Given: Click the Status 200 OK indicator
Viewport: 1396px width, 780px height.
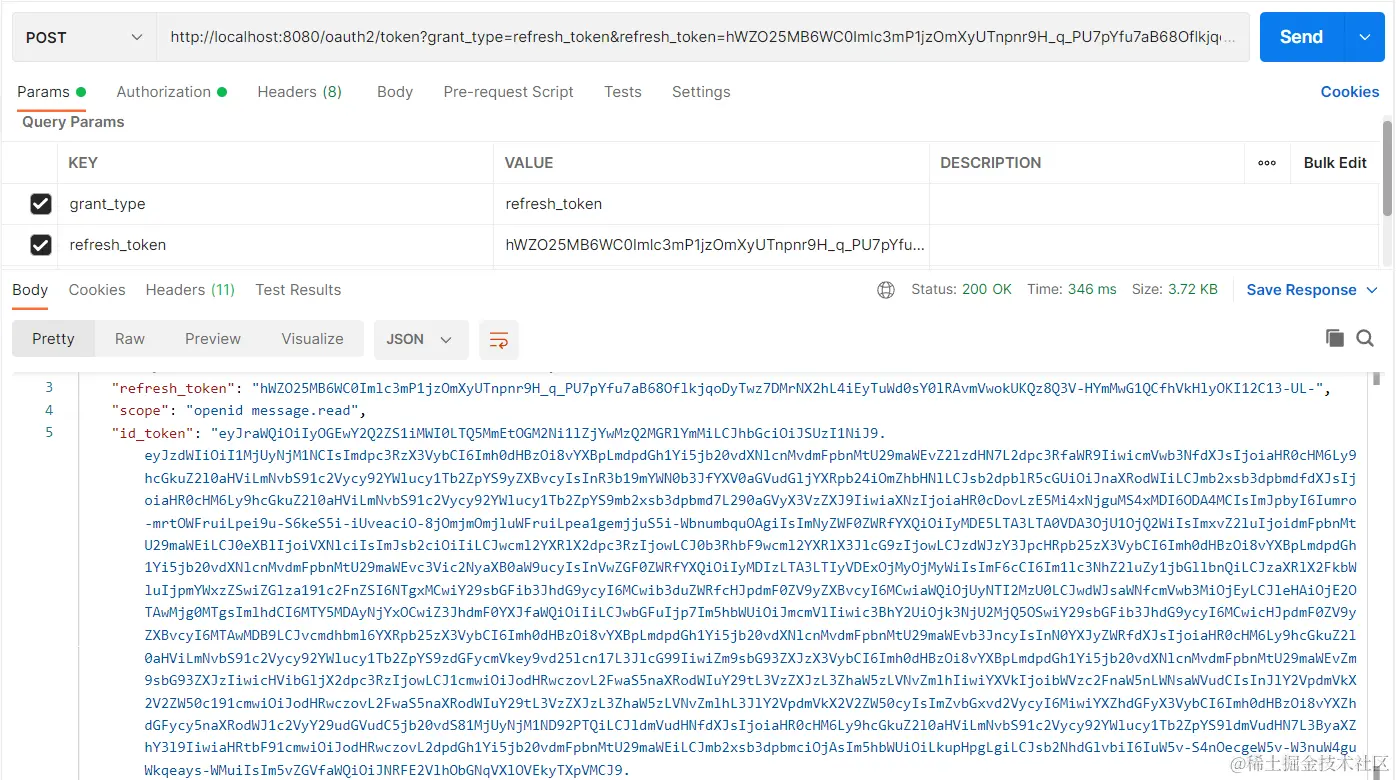Looking at the screenshot, I should tap(961, 290).
